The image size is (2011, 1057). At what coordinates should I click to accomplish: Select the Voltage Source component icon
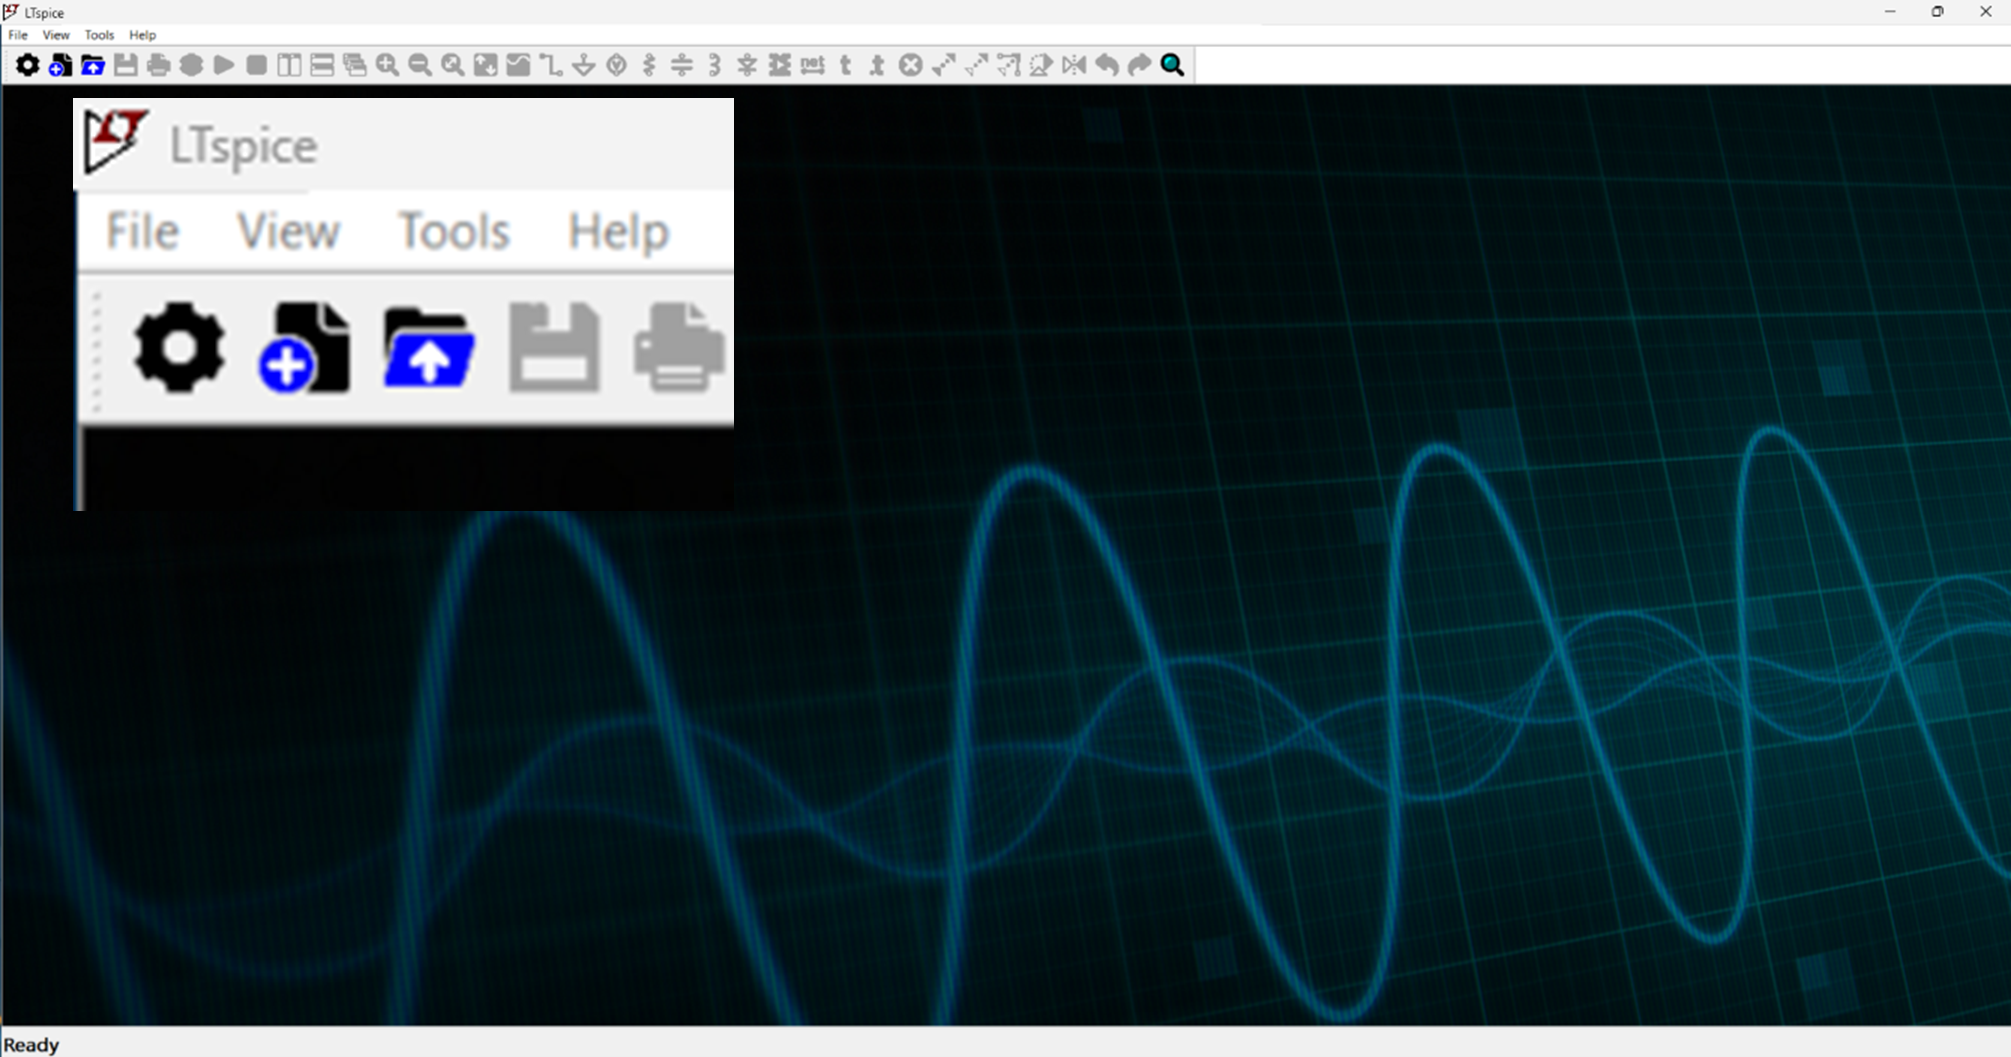click(x=617, y=65)
